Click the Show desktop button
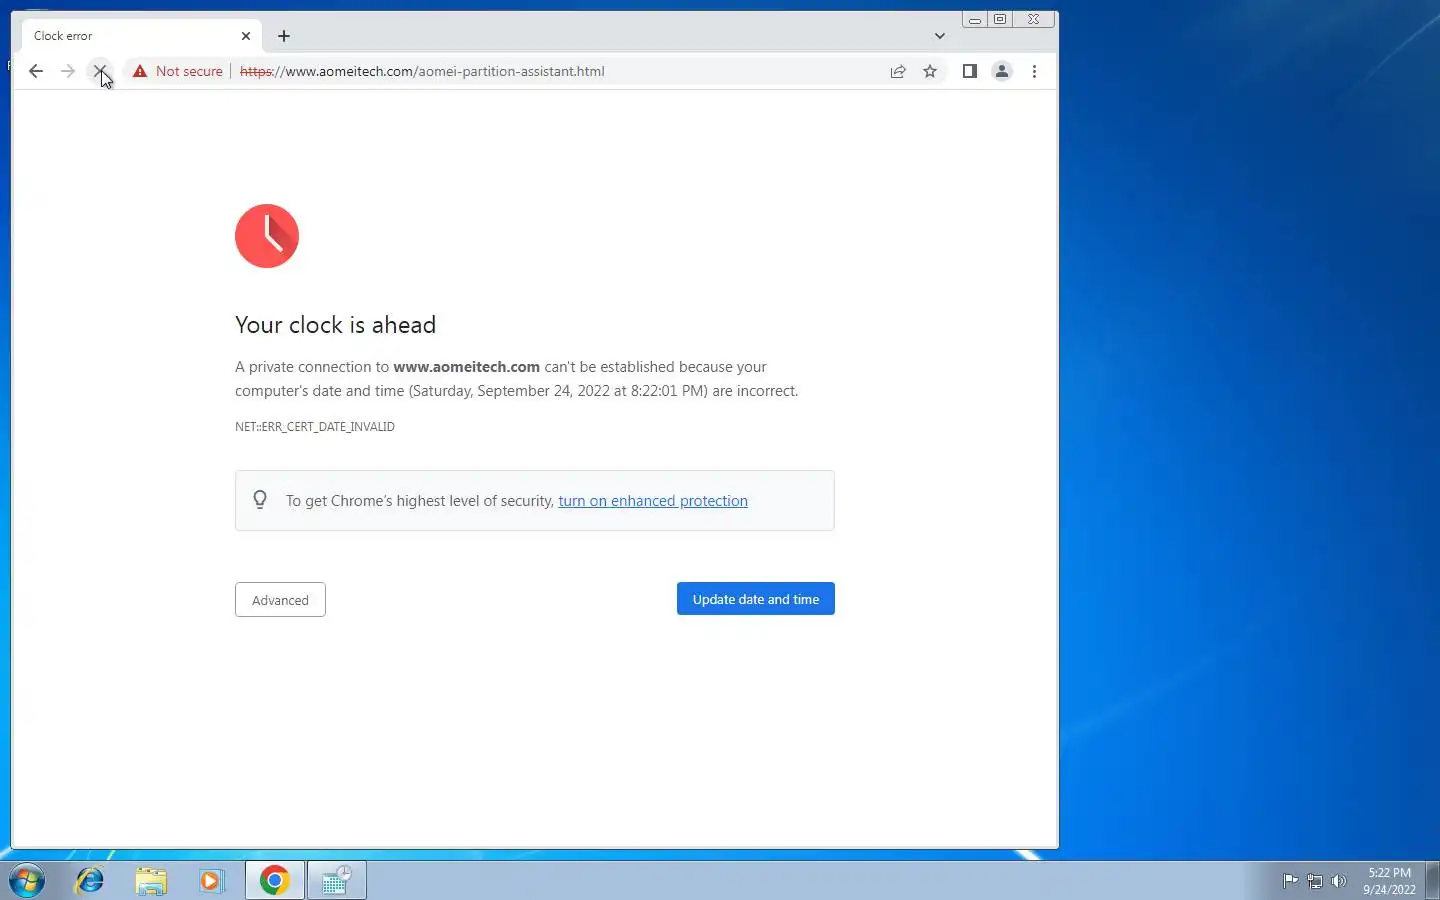 [1432, 880]
